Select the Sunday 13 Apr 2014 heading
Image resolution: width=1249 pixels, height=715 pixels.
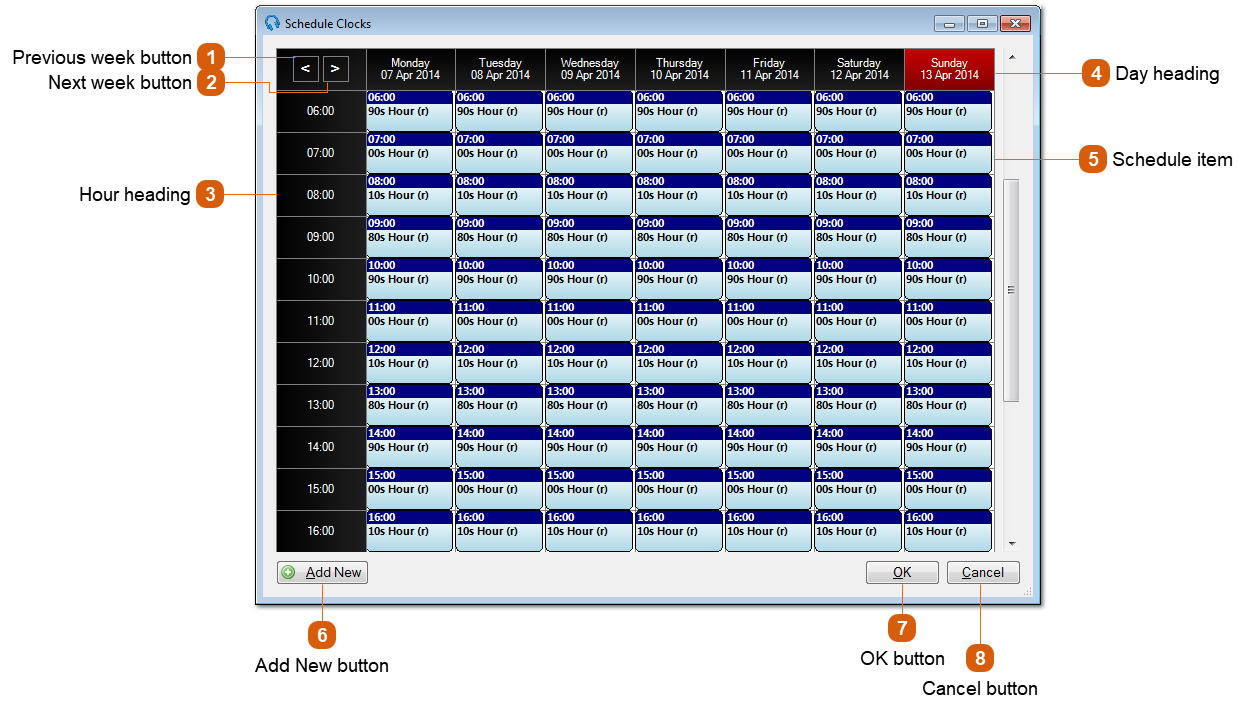tap(947, 68)
